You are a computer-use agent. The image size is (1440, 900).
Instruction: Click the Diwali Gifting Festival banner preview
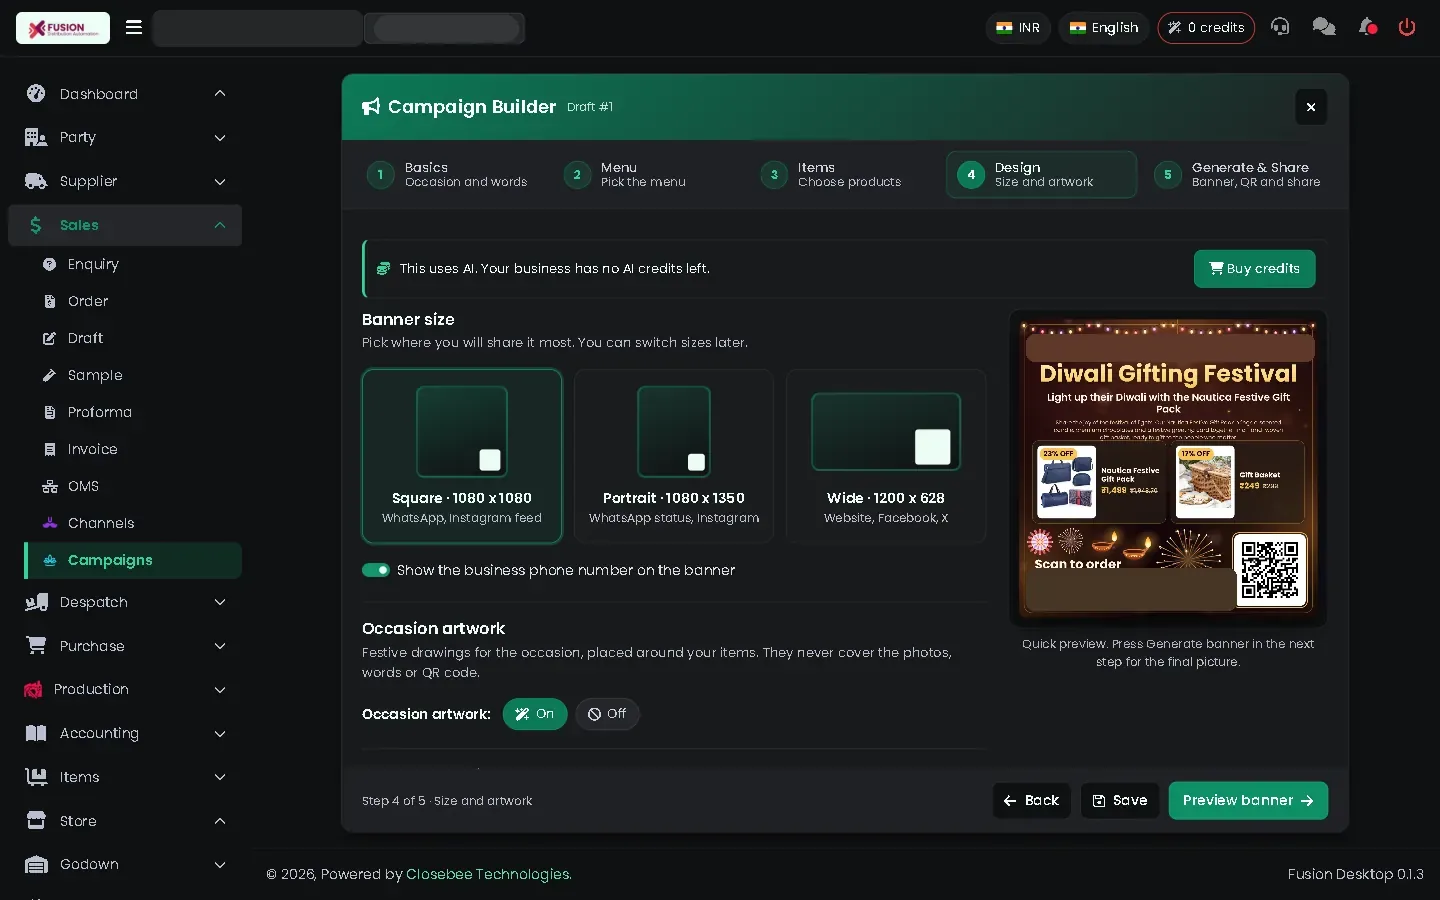(1168, 468)
